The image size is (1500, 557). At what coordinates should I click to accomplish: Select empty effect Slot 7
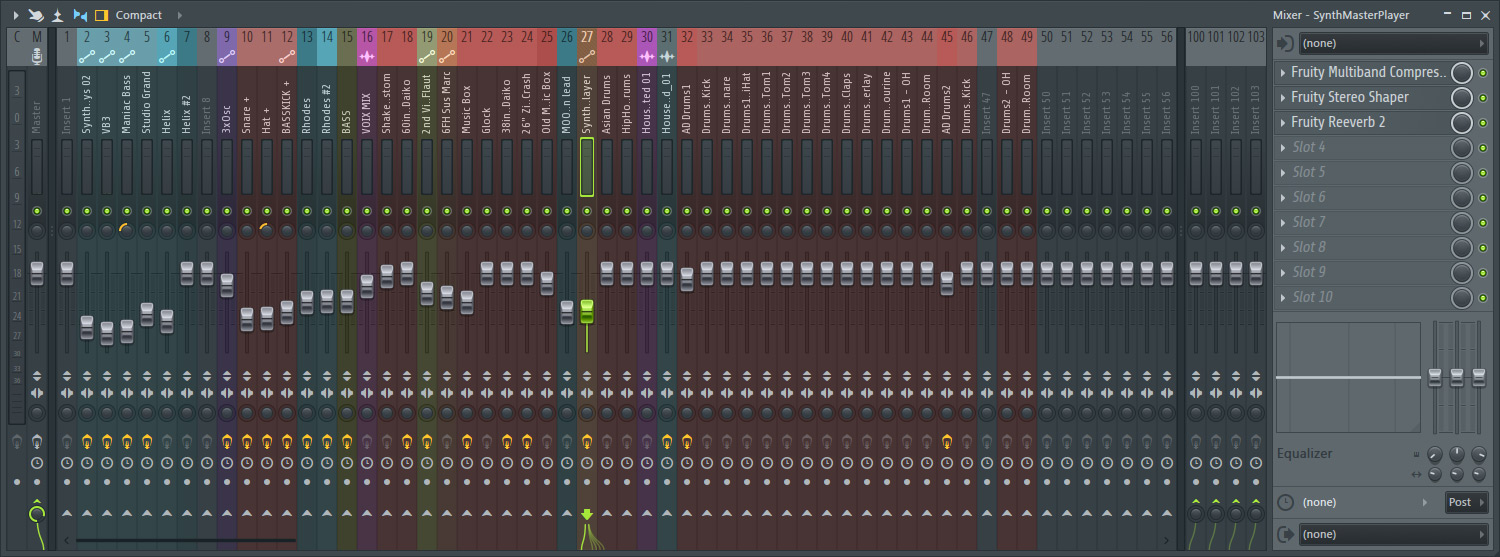pos(1362,222)
